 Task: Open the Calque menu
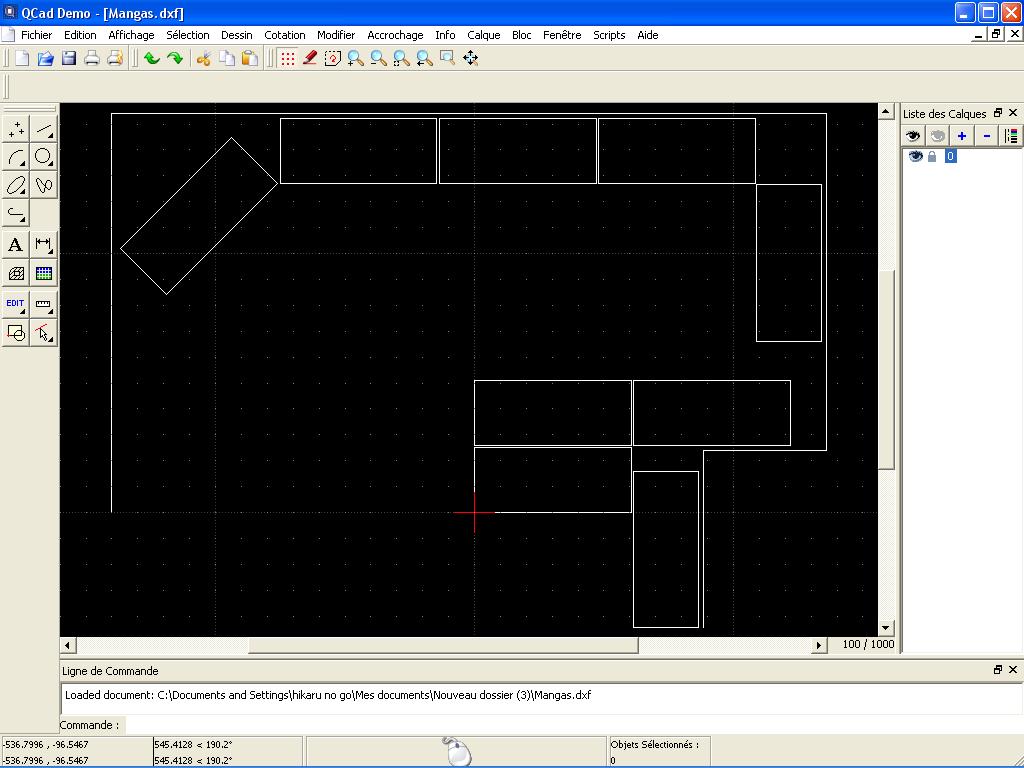(483, 35)
